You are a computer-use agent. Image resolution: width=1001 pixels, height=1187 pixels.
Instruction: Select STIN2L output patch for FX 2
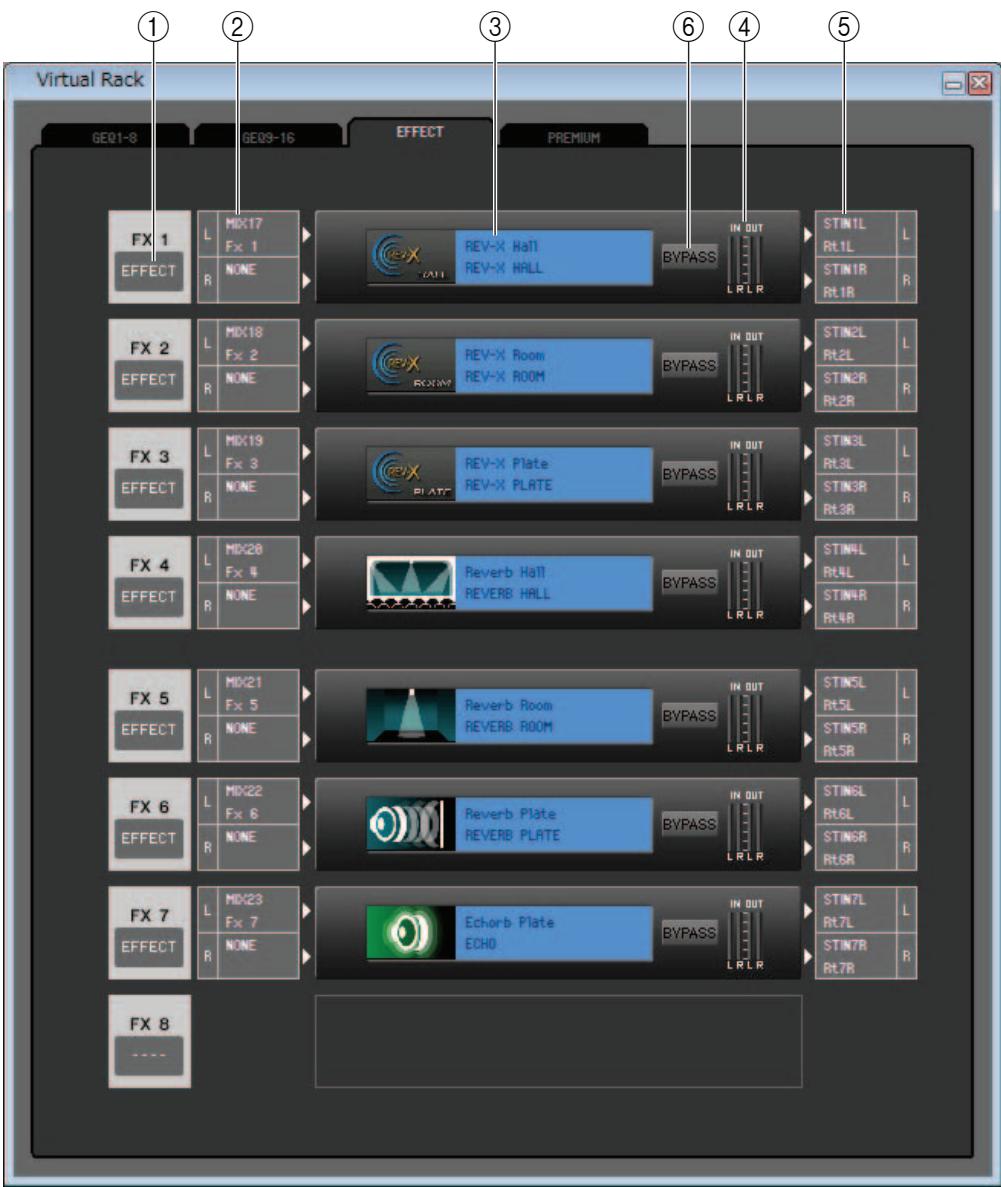pyautogui.click(x=856, y=344)
